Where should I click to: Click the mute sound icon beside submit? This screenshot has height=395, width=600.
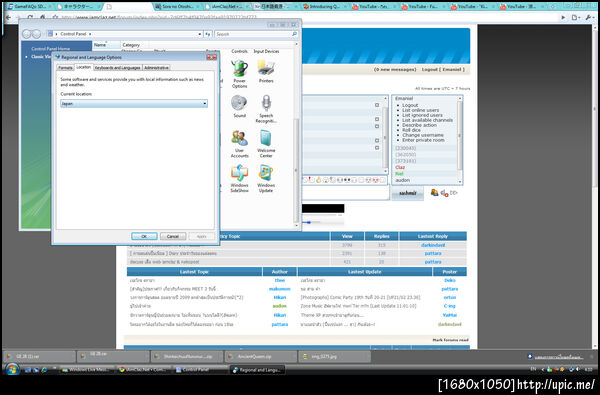tap(444, 193)
